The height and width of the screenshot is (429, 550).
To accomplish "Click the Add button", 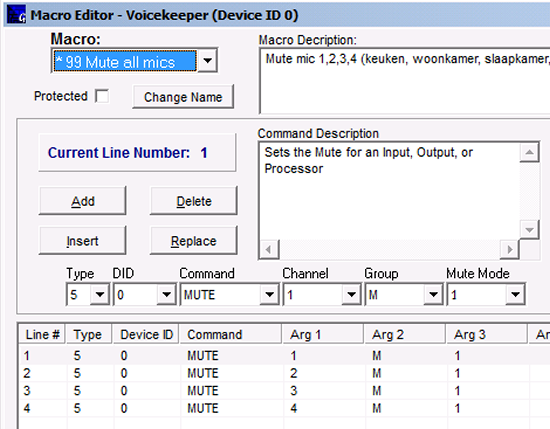I will click(x=82, y=201).
